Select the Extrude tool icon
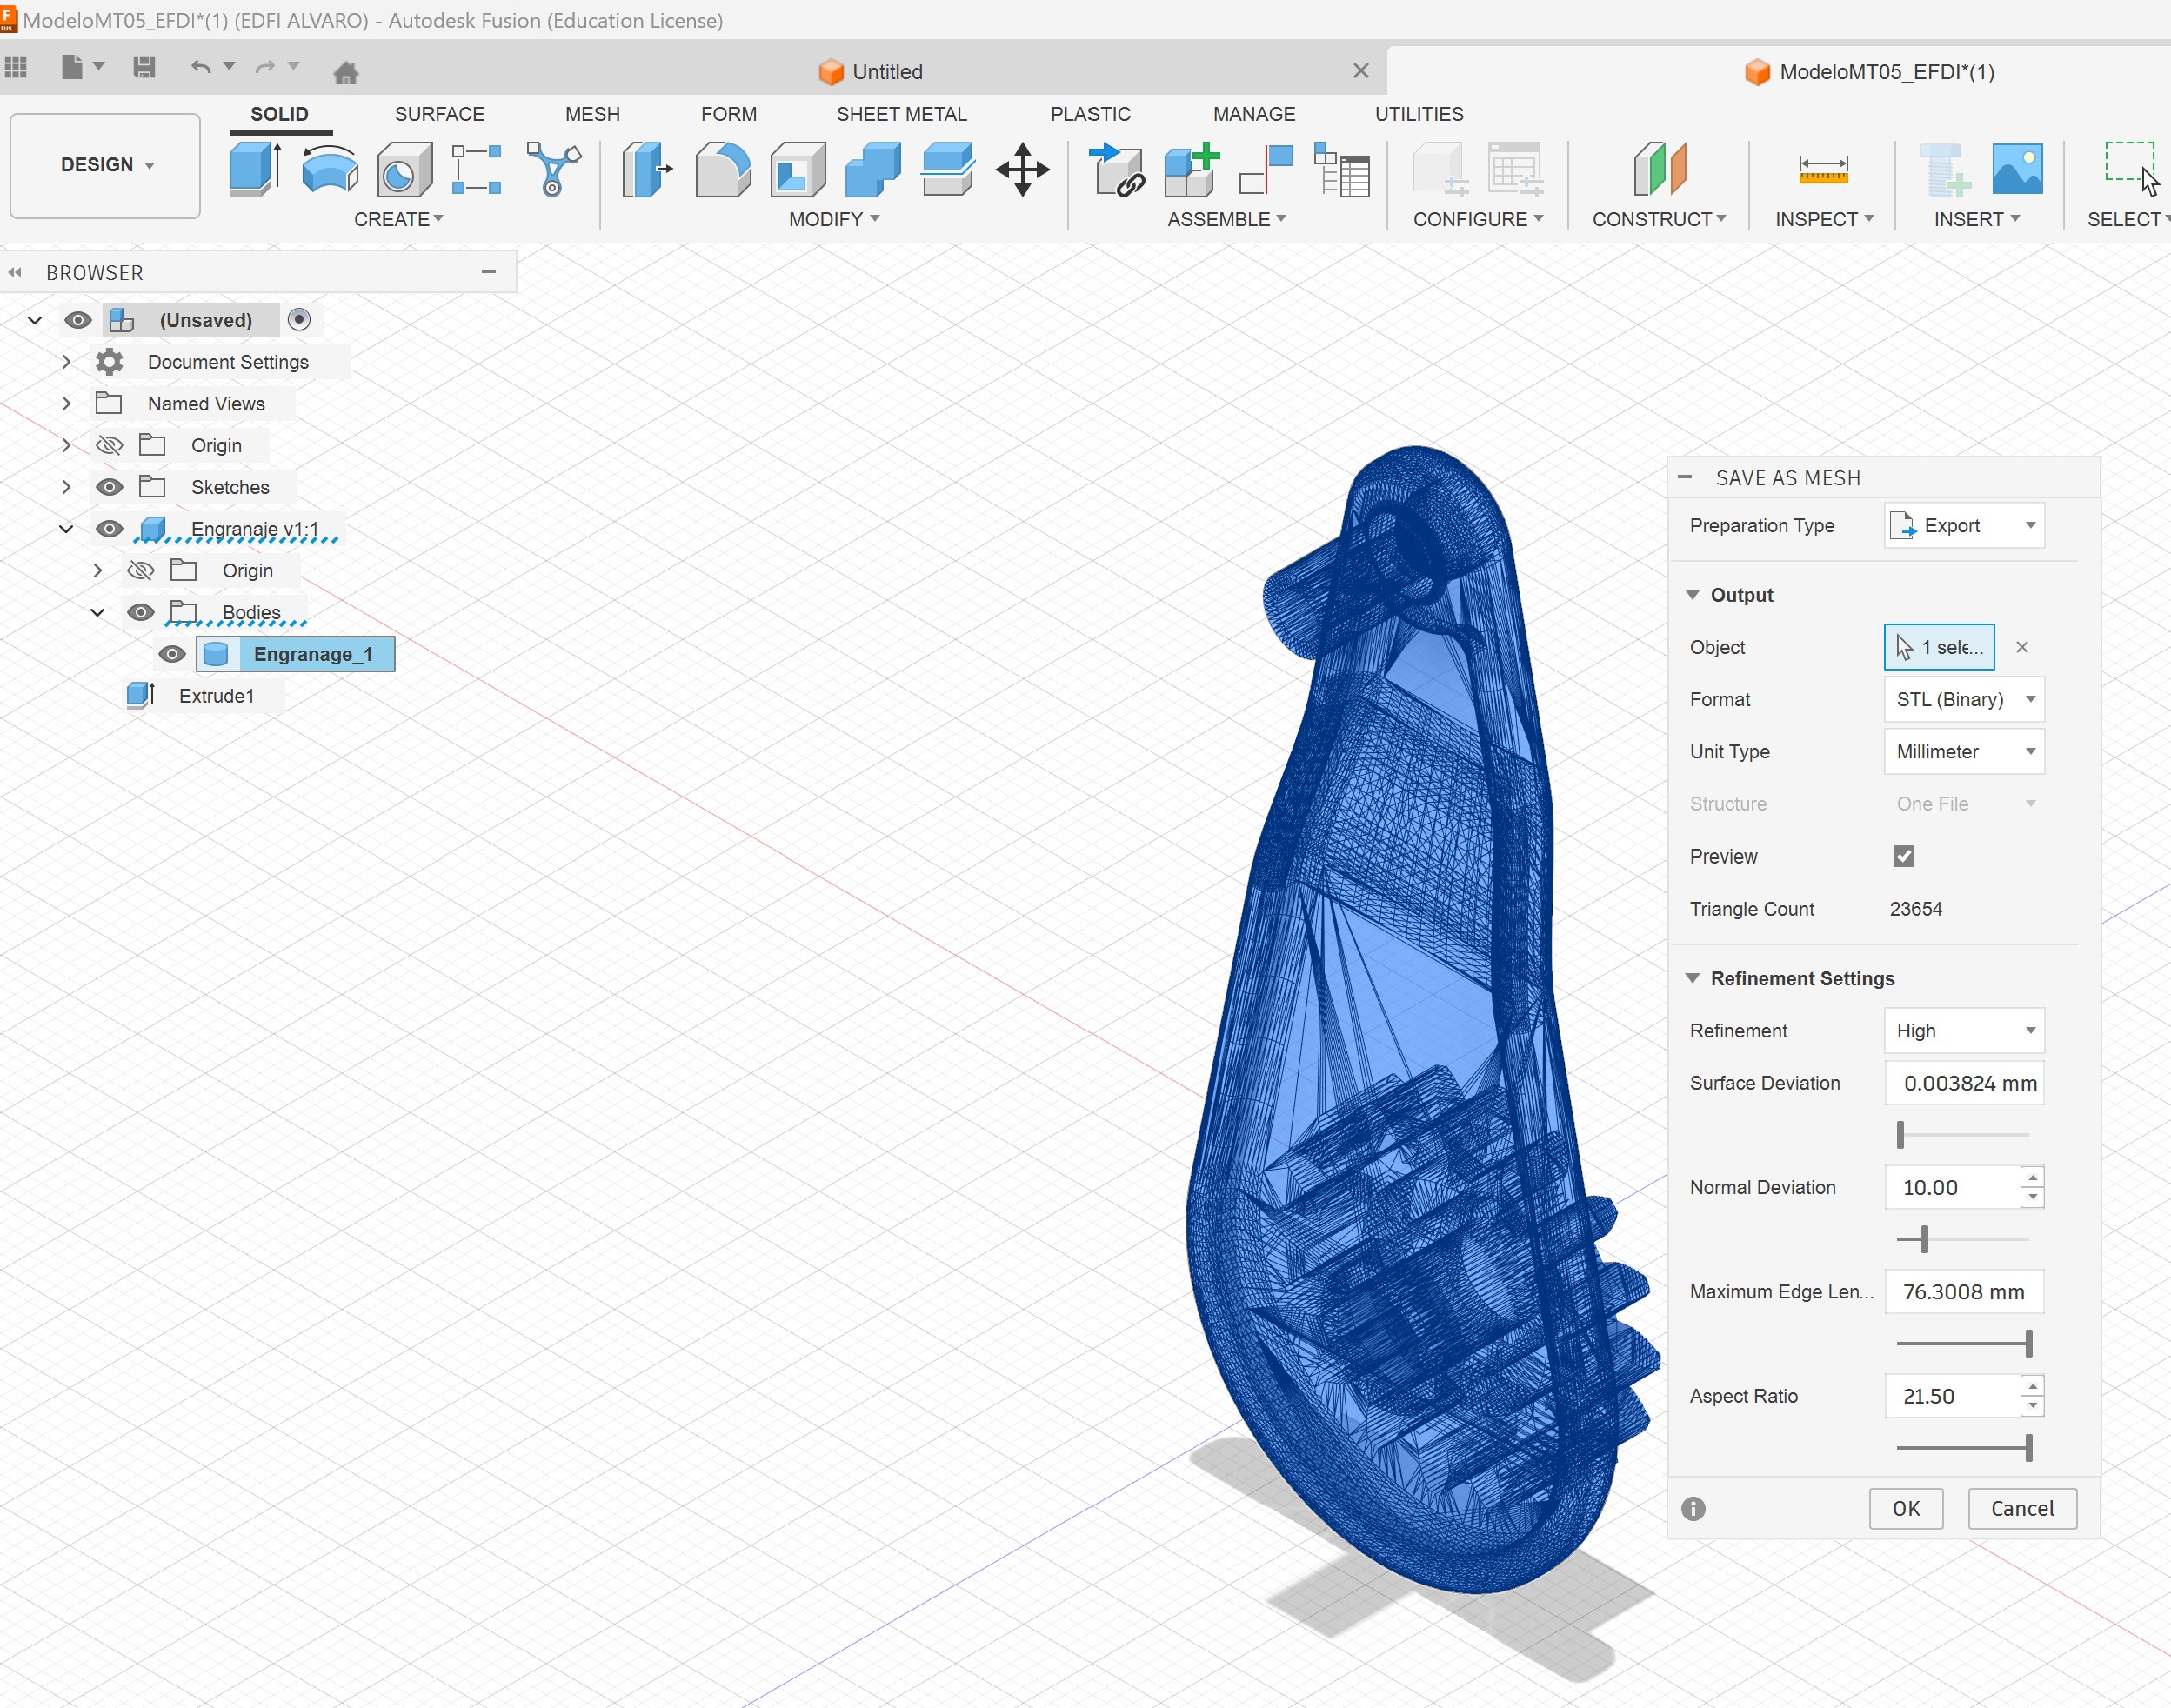Screen dimensions: 2171x1708 coord(254,168)
